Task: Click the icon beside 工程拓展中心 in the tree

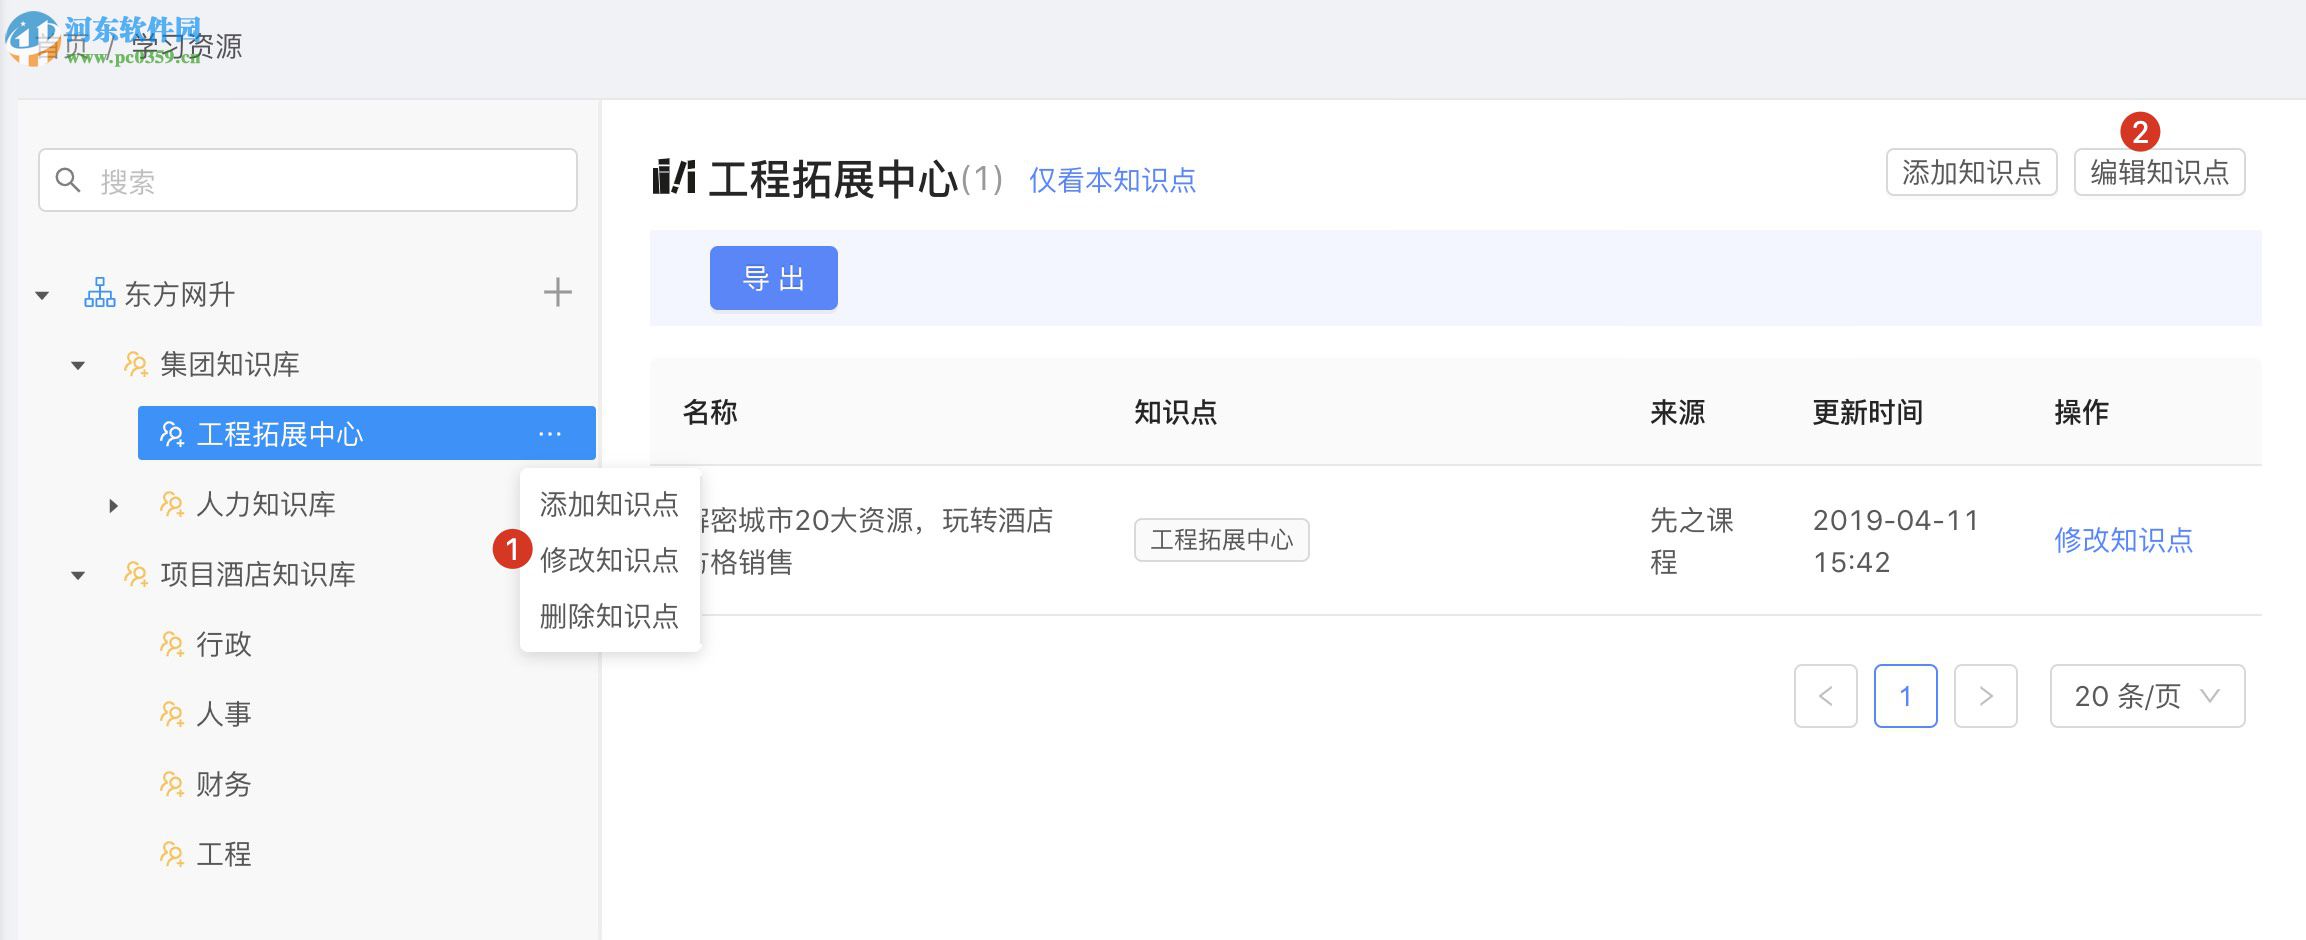Action: pyautogui.click(x=172, y=434)
